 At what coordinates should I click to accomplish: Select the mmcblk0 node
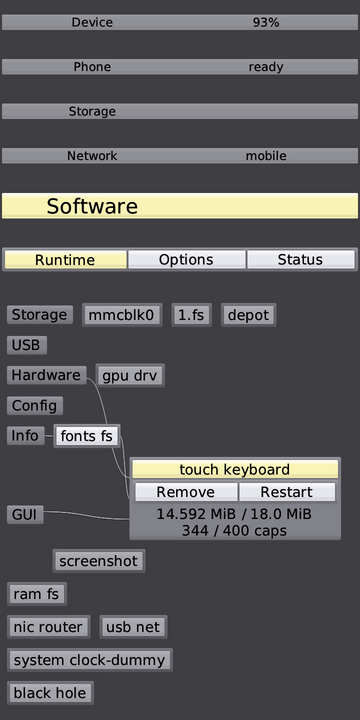(122, 315)
